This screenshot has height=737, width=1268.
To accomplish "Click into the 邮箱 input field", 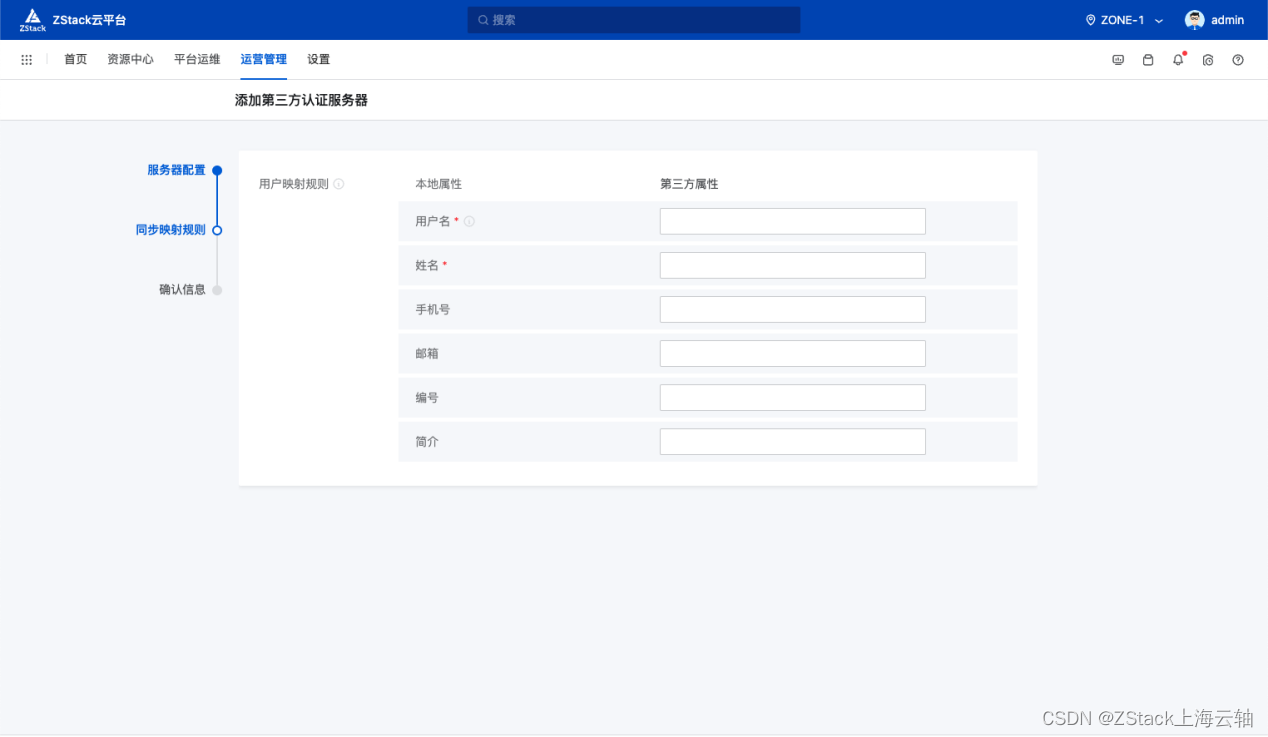I will pyautogui.click(x=792, y=353).
